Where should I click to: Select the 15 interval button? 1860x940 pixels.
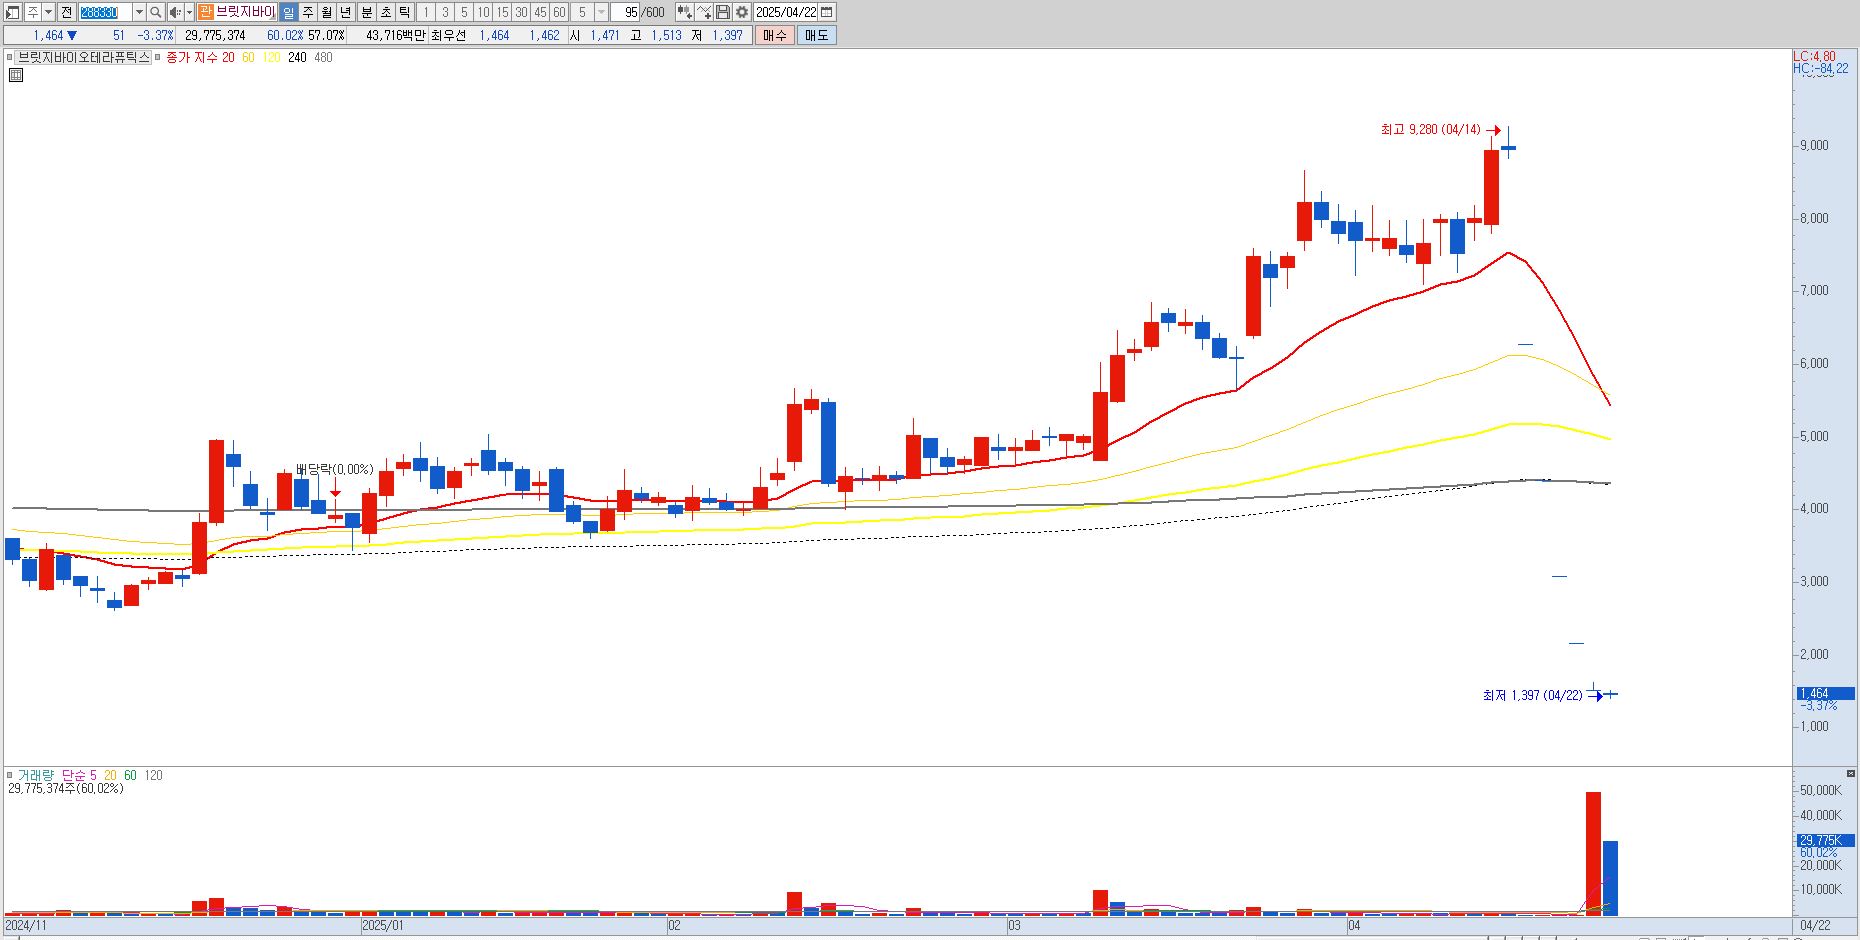coord(502,12)
